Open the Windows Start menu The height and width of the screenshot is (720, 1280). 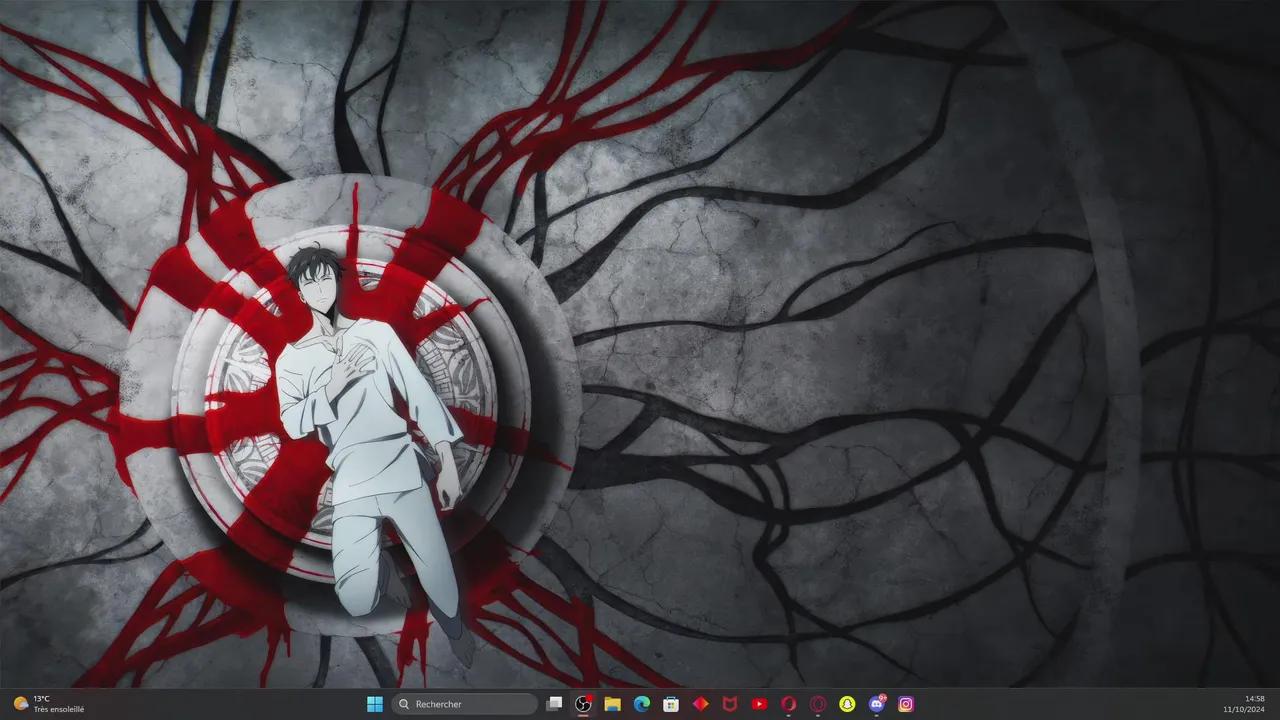375,704
